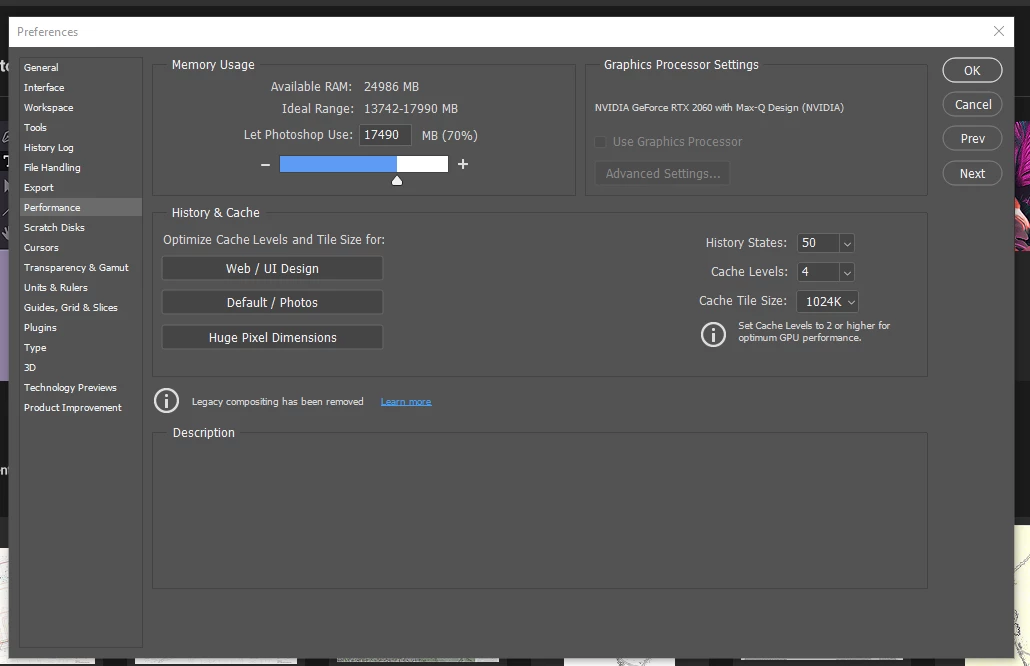
Task: Click the Advanced Settings... button
Action: tap(663, 173)
